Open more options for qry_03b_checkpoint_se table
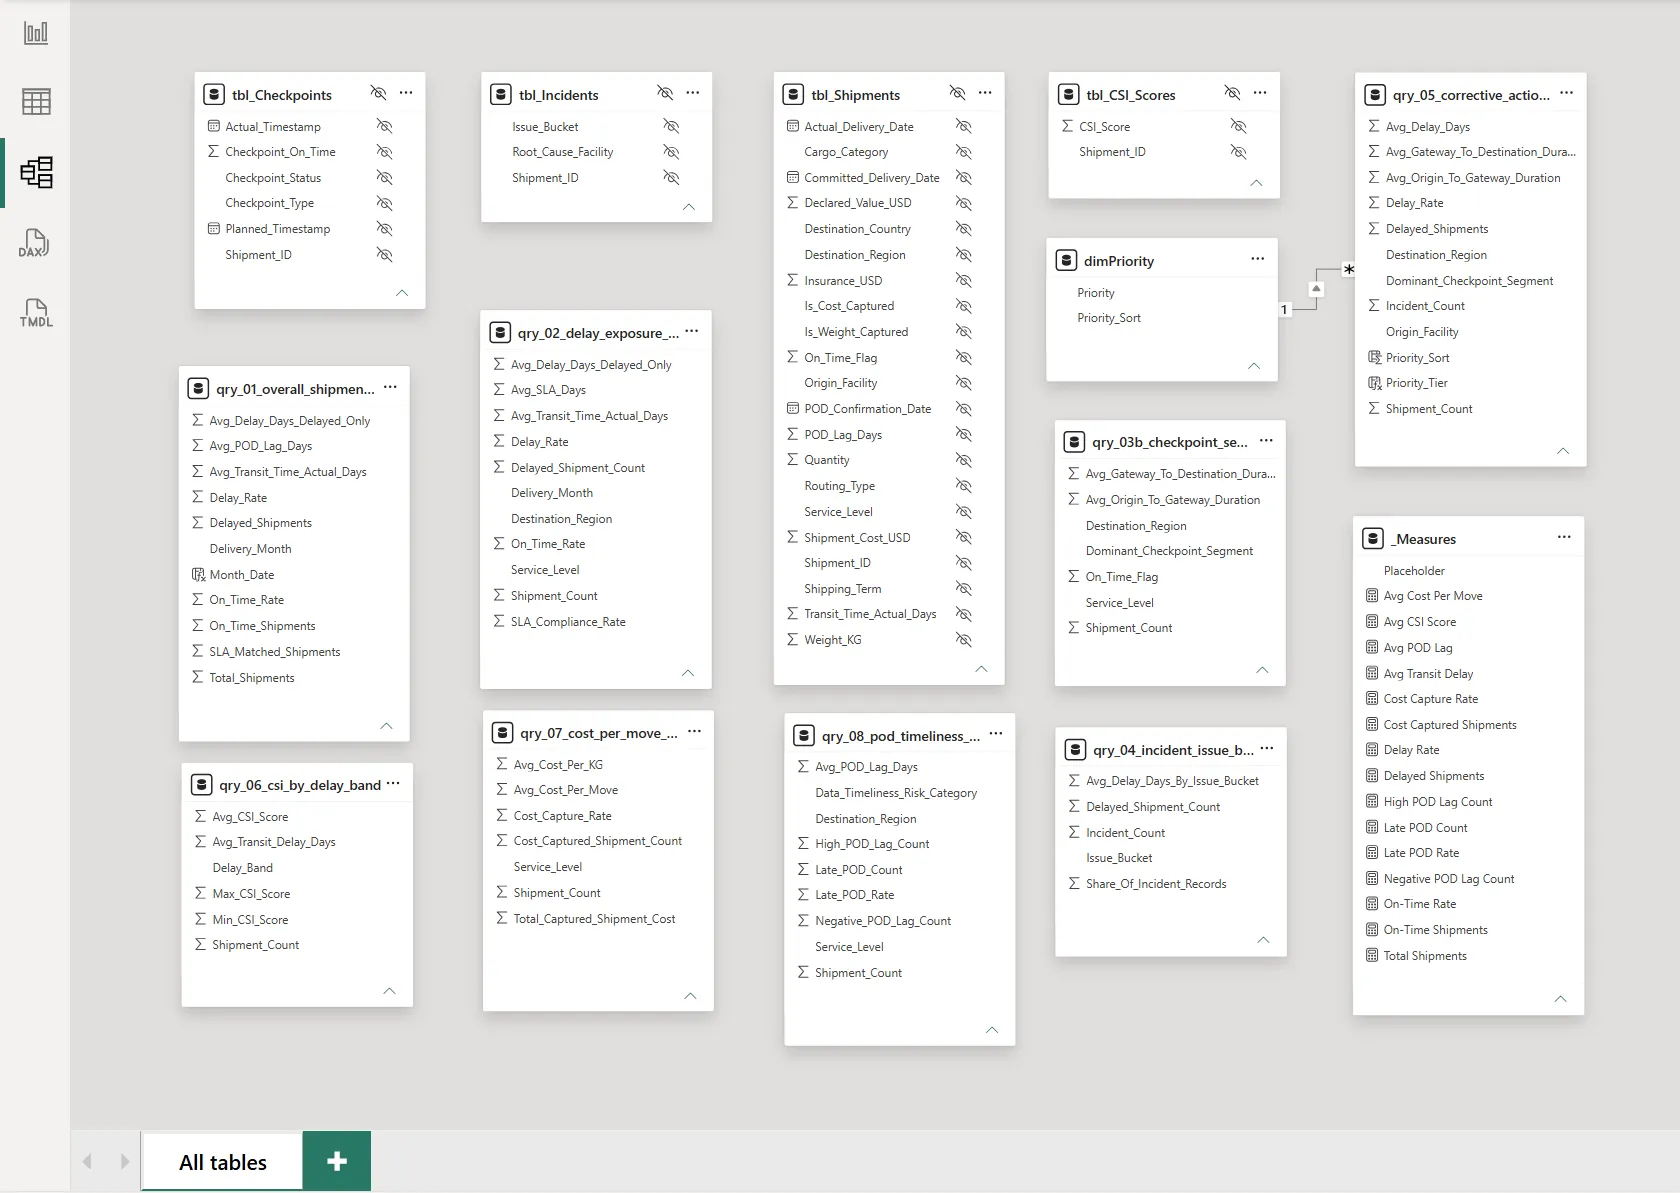 (1267, 441)
